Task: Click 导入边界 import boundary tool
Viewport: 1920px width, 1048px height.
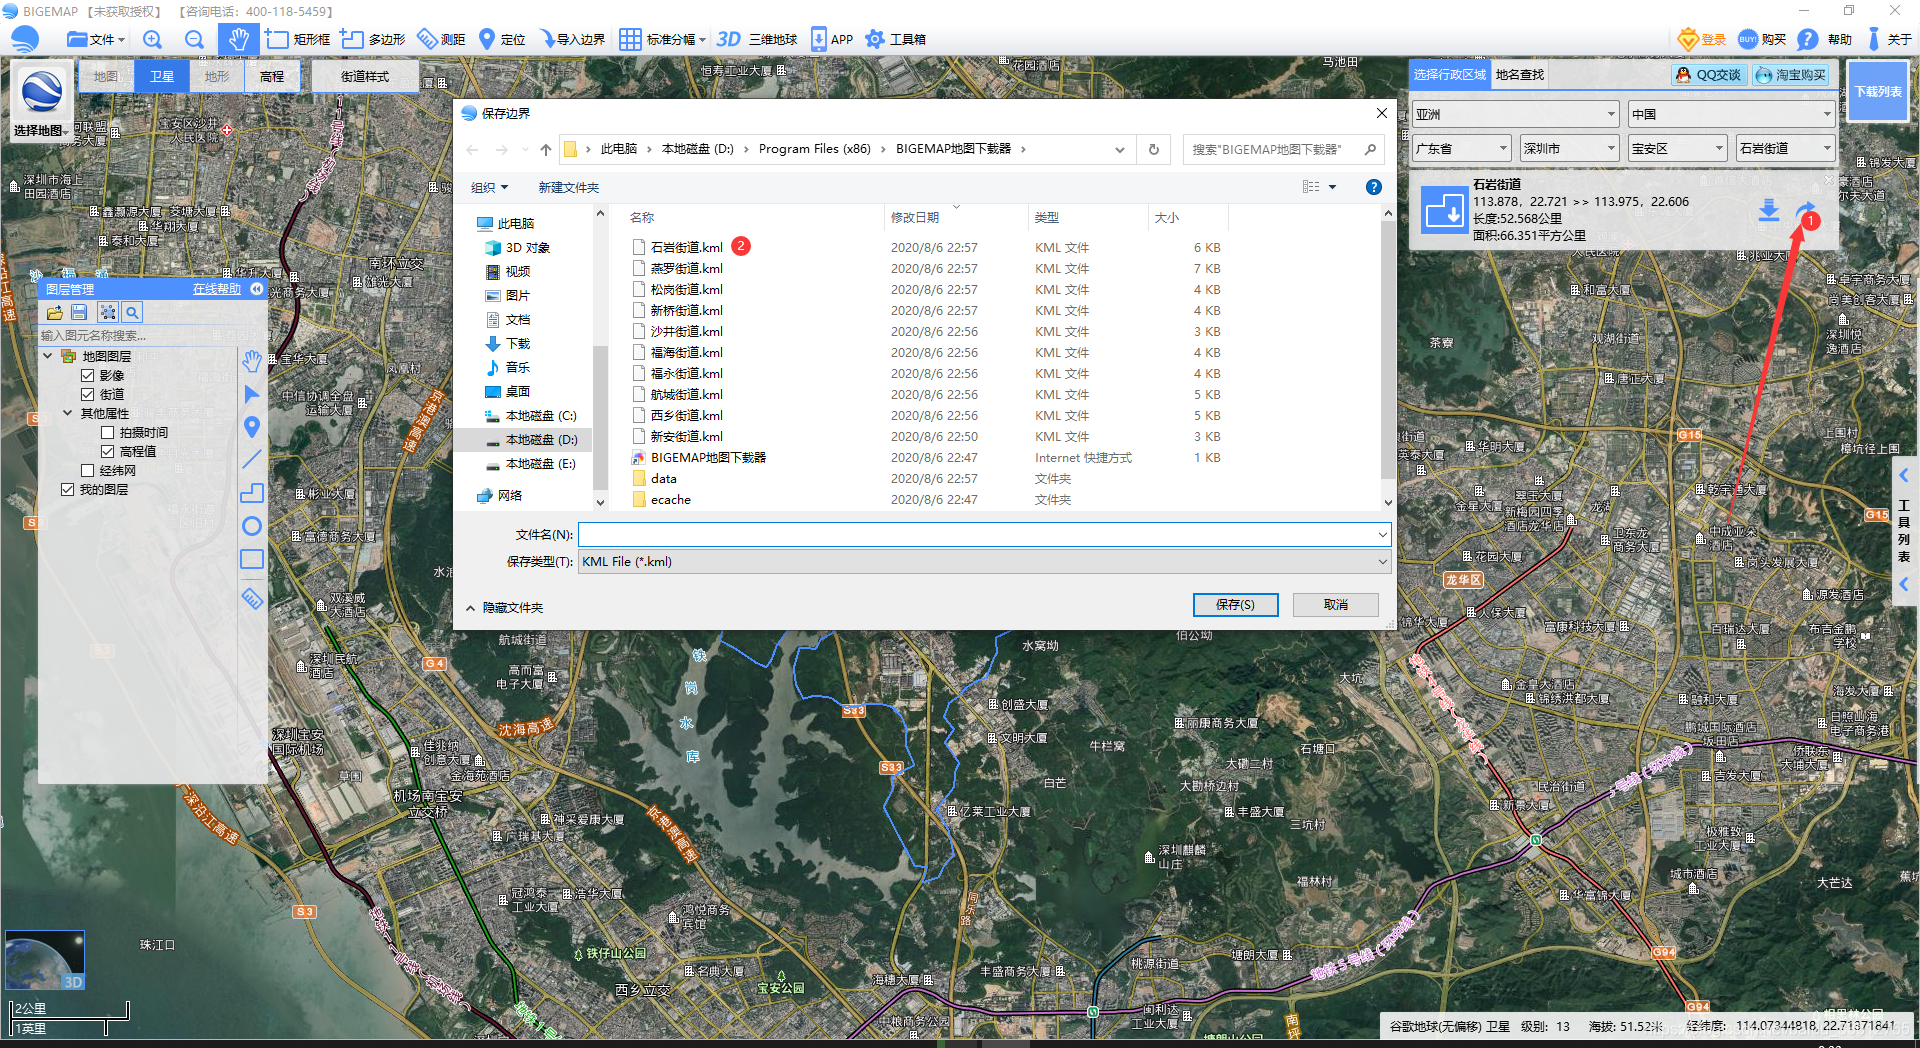Action: [x=573, y=39]
